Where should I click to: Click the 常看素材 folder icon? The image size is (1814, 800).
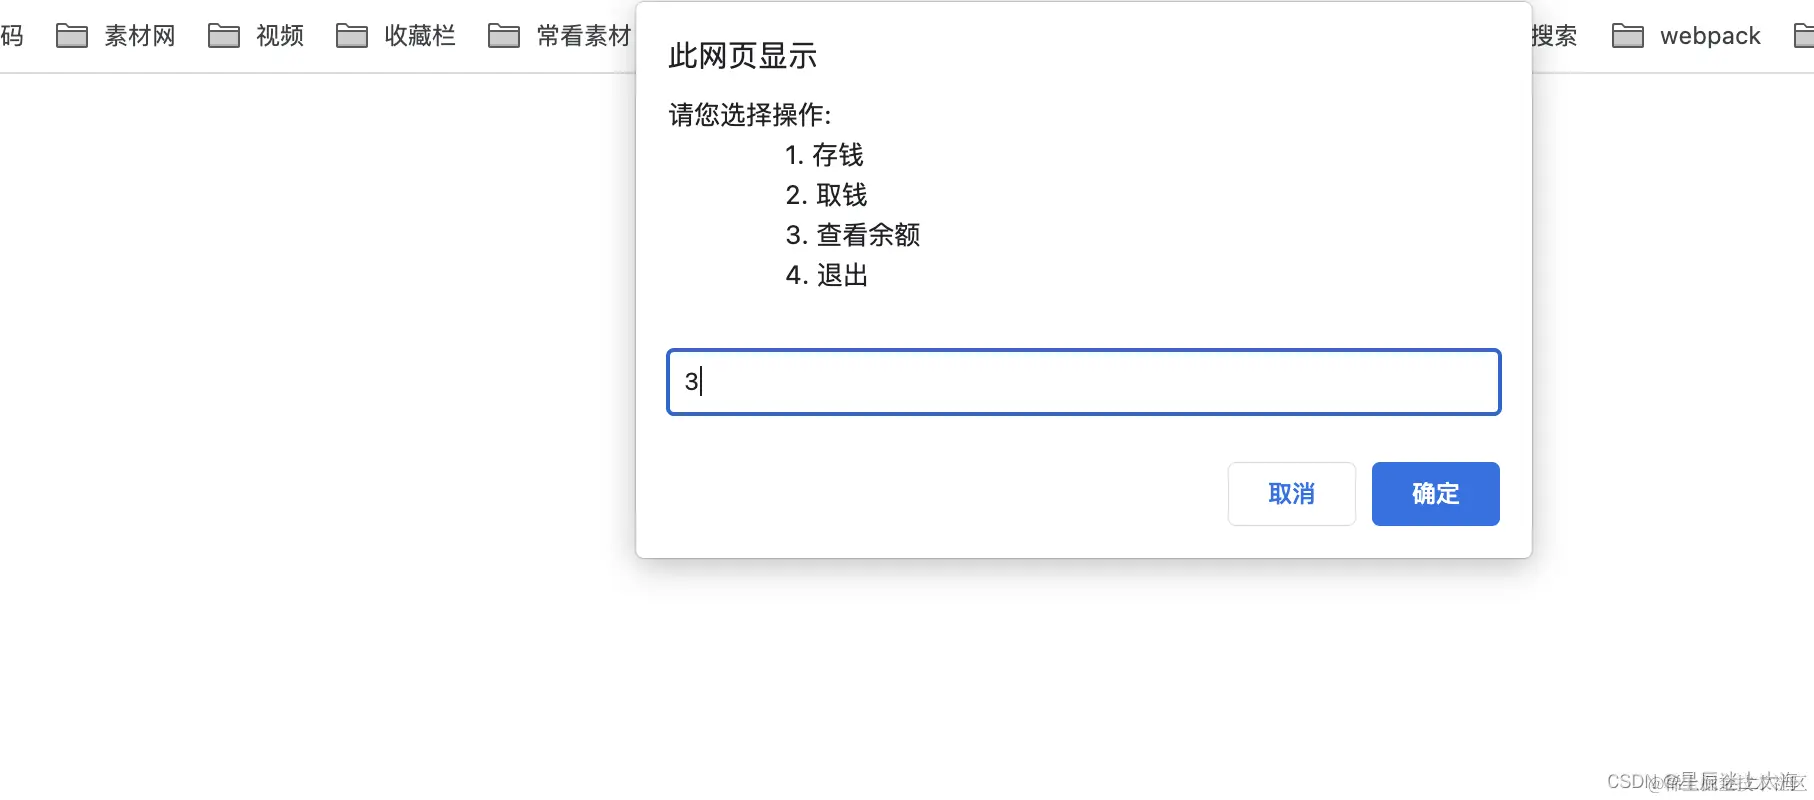point(503,35)
